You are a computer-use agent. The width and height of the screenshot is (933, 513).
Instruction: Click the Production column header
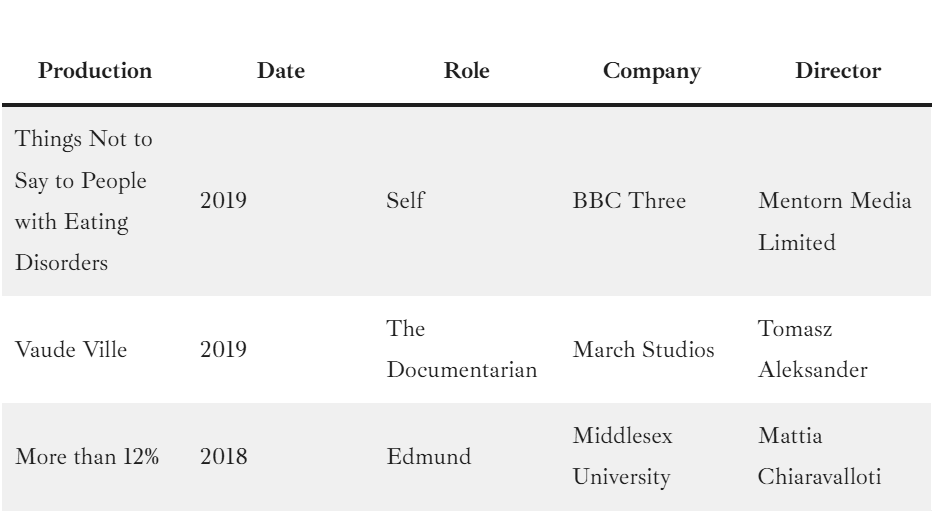tap(96, 72)
